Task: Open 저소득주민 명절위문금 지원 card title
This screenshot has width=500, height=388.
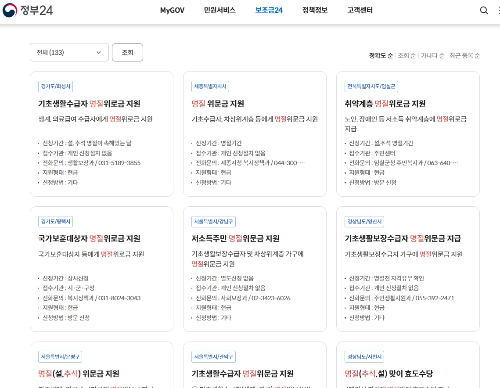Action: click(x=235, y=239)
